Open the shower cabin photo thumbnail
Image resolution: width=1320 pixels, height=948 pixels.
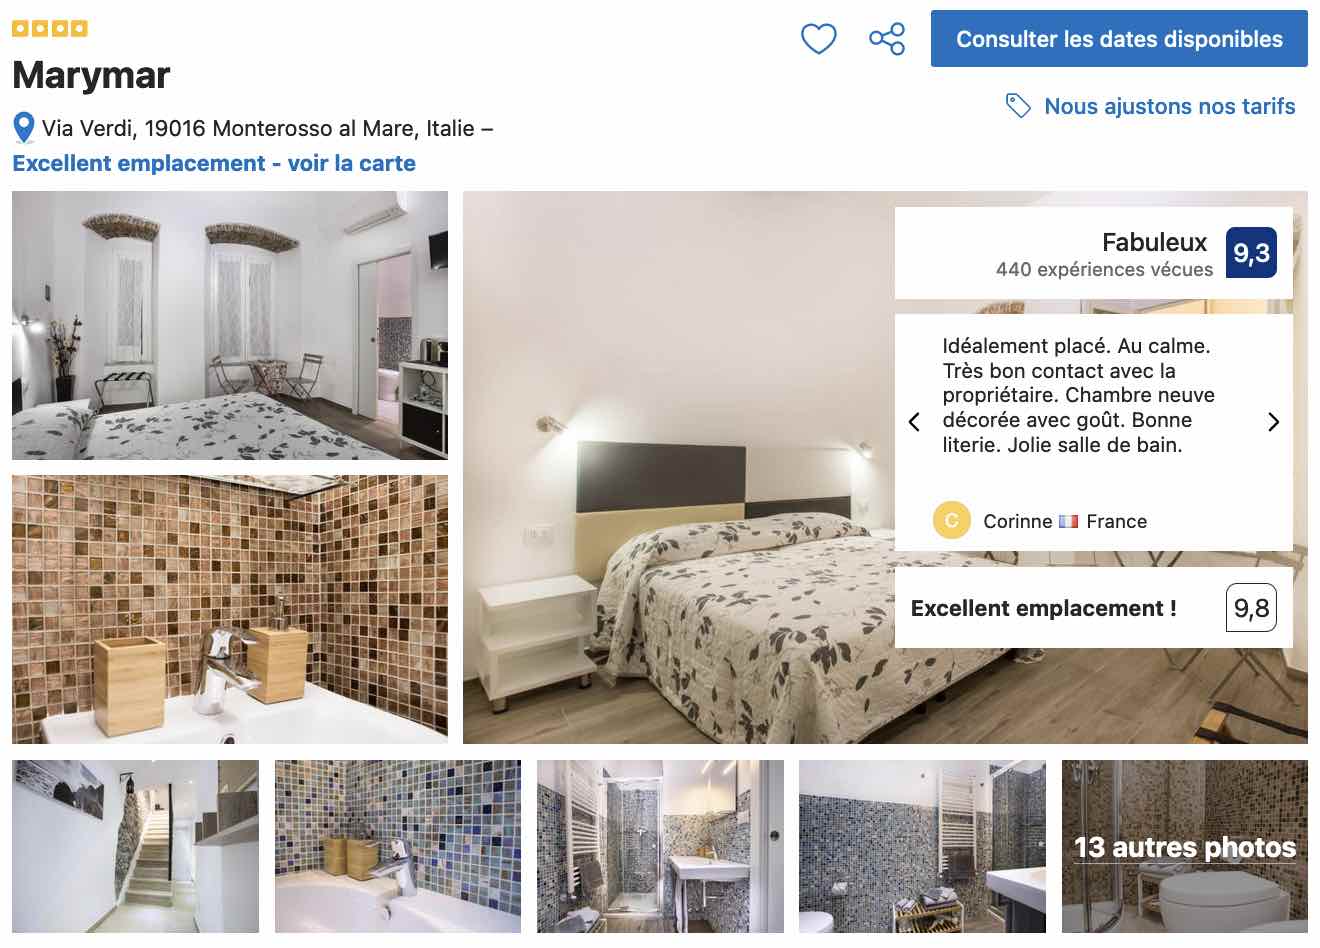[x=660, y=846]
